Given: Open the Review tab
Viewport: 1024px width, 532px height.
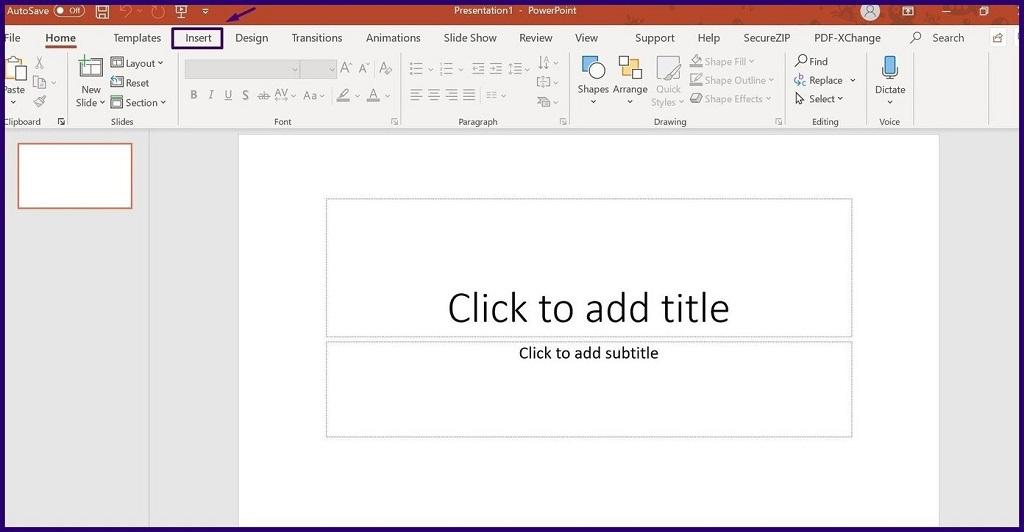Looking at the screenshot, I should coord(536,38).
